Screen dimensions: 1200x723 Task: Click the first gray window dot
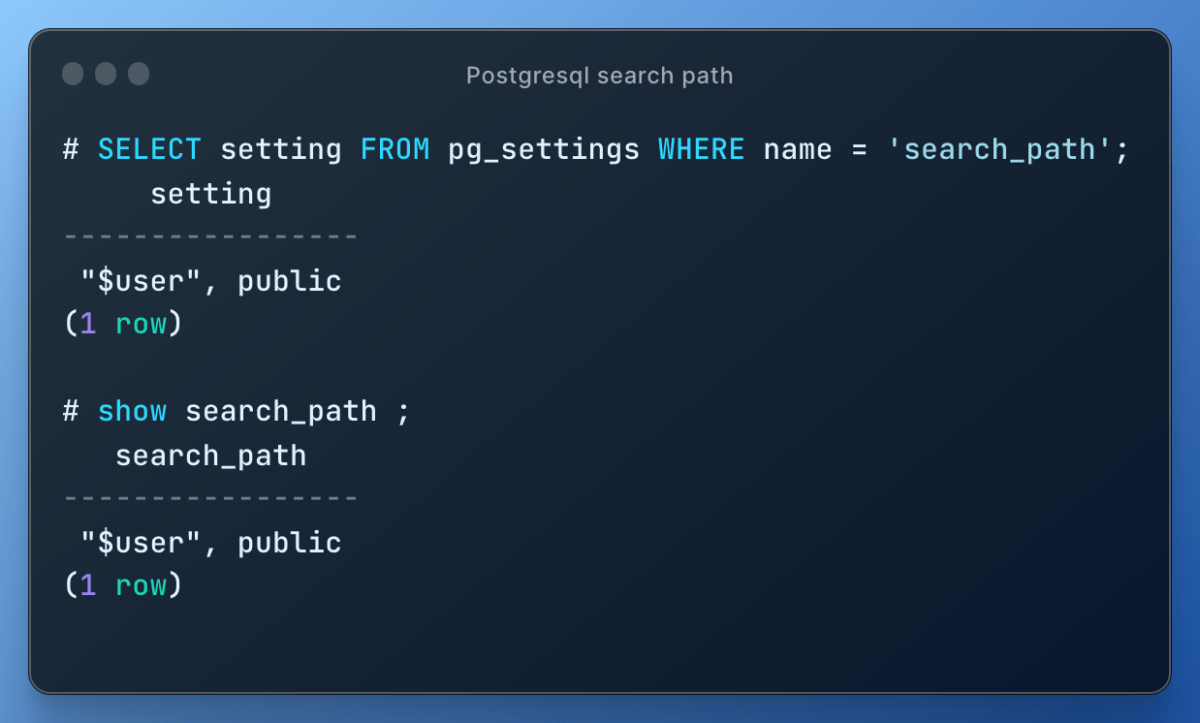click(73, 74)
